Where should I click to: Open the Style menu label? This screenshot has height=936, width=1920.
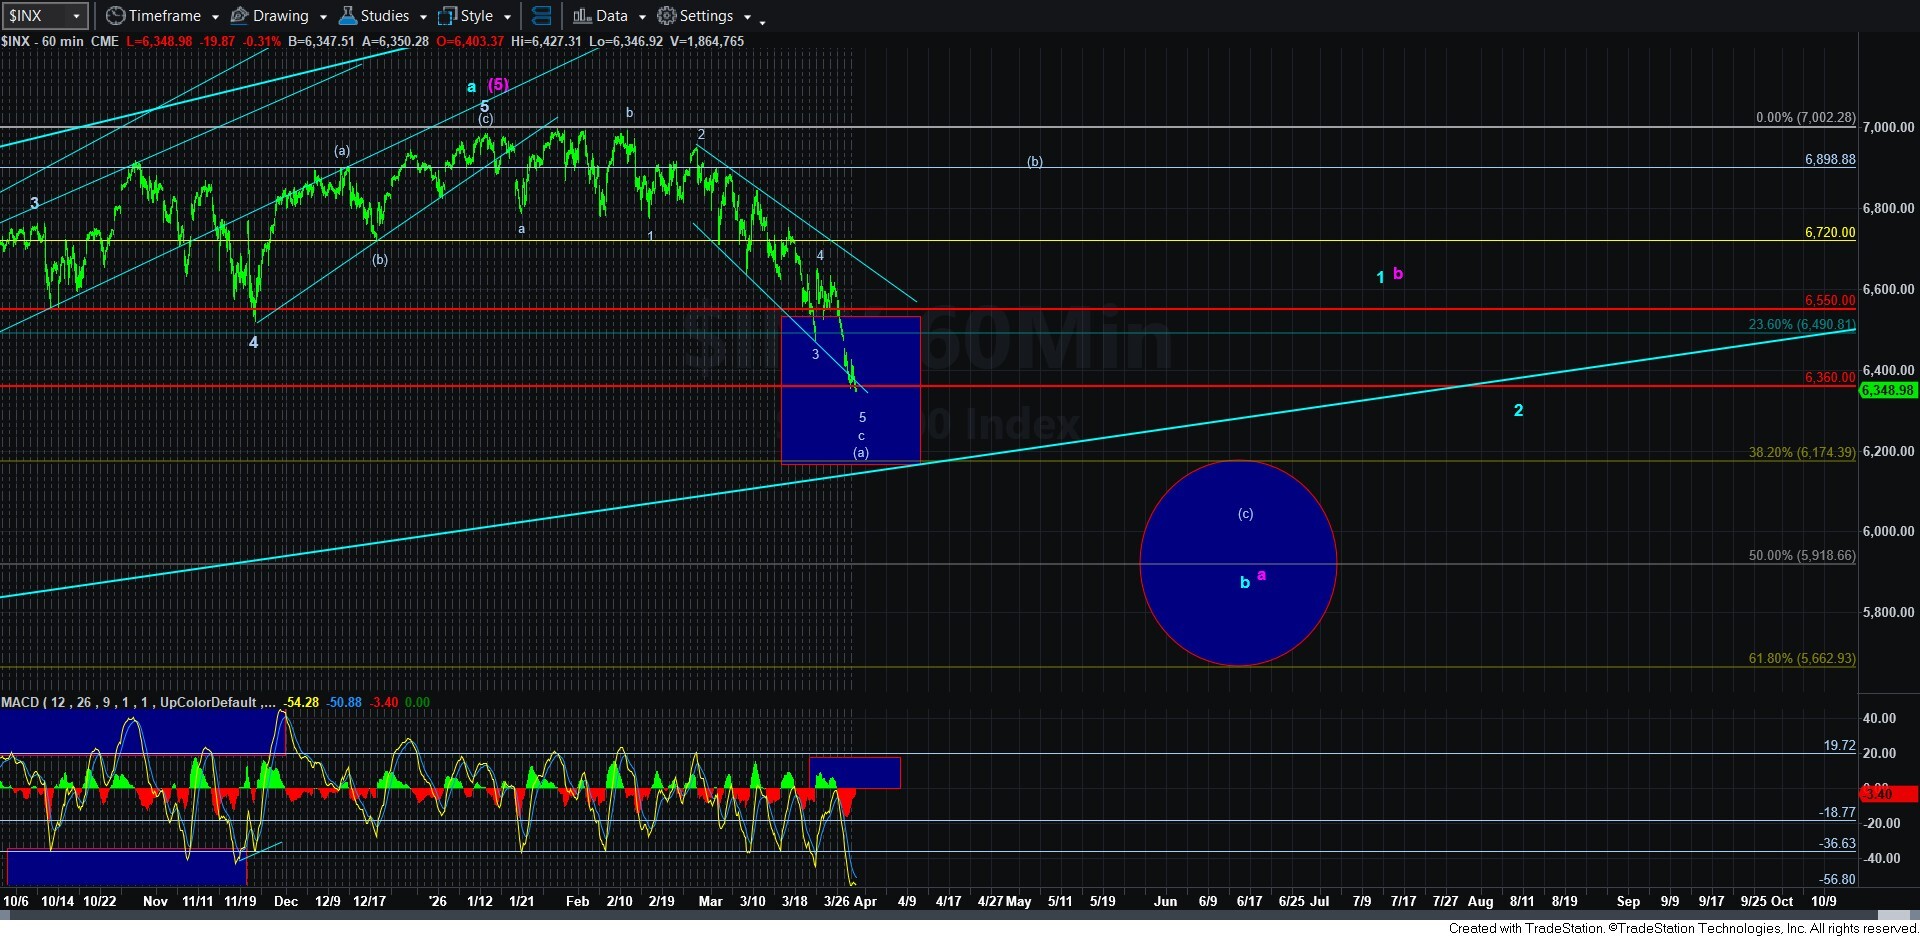pyautogui.click(x=477, y=16)
